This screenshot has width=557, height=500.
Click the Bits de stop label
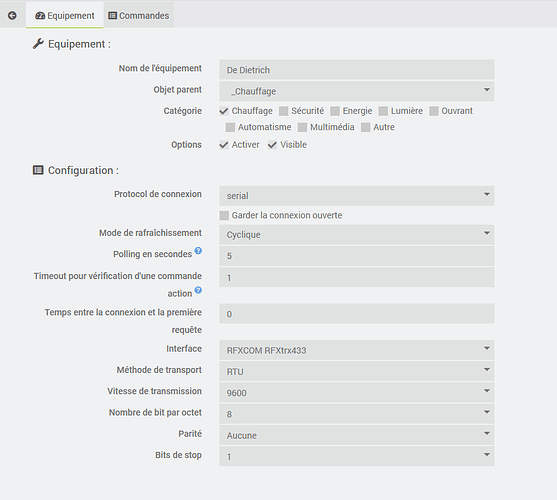[x=178, y=455]
